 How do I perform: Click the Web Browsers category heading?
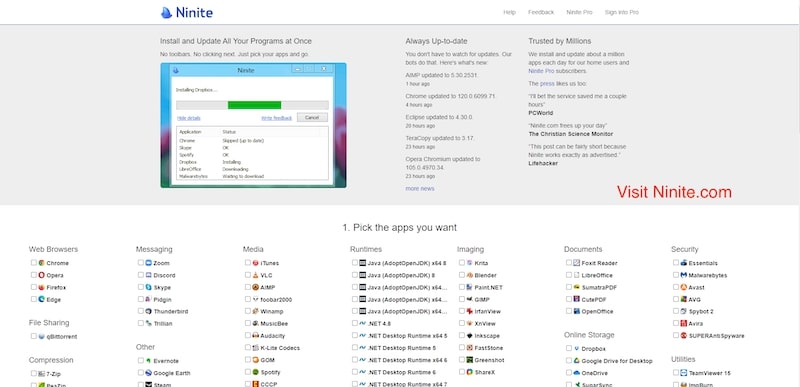click(54, 249)
